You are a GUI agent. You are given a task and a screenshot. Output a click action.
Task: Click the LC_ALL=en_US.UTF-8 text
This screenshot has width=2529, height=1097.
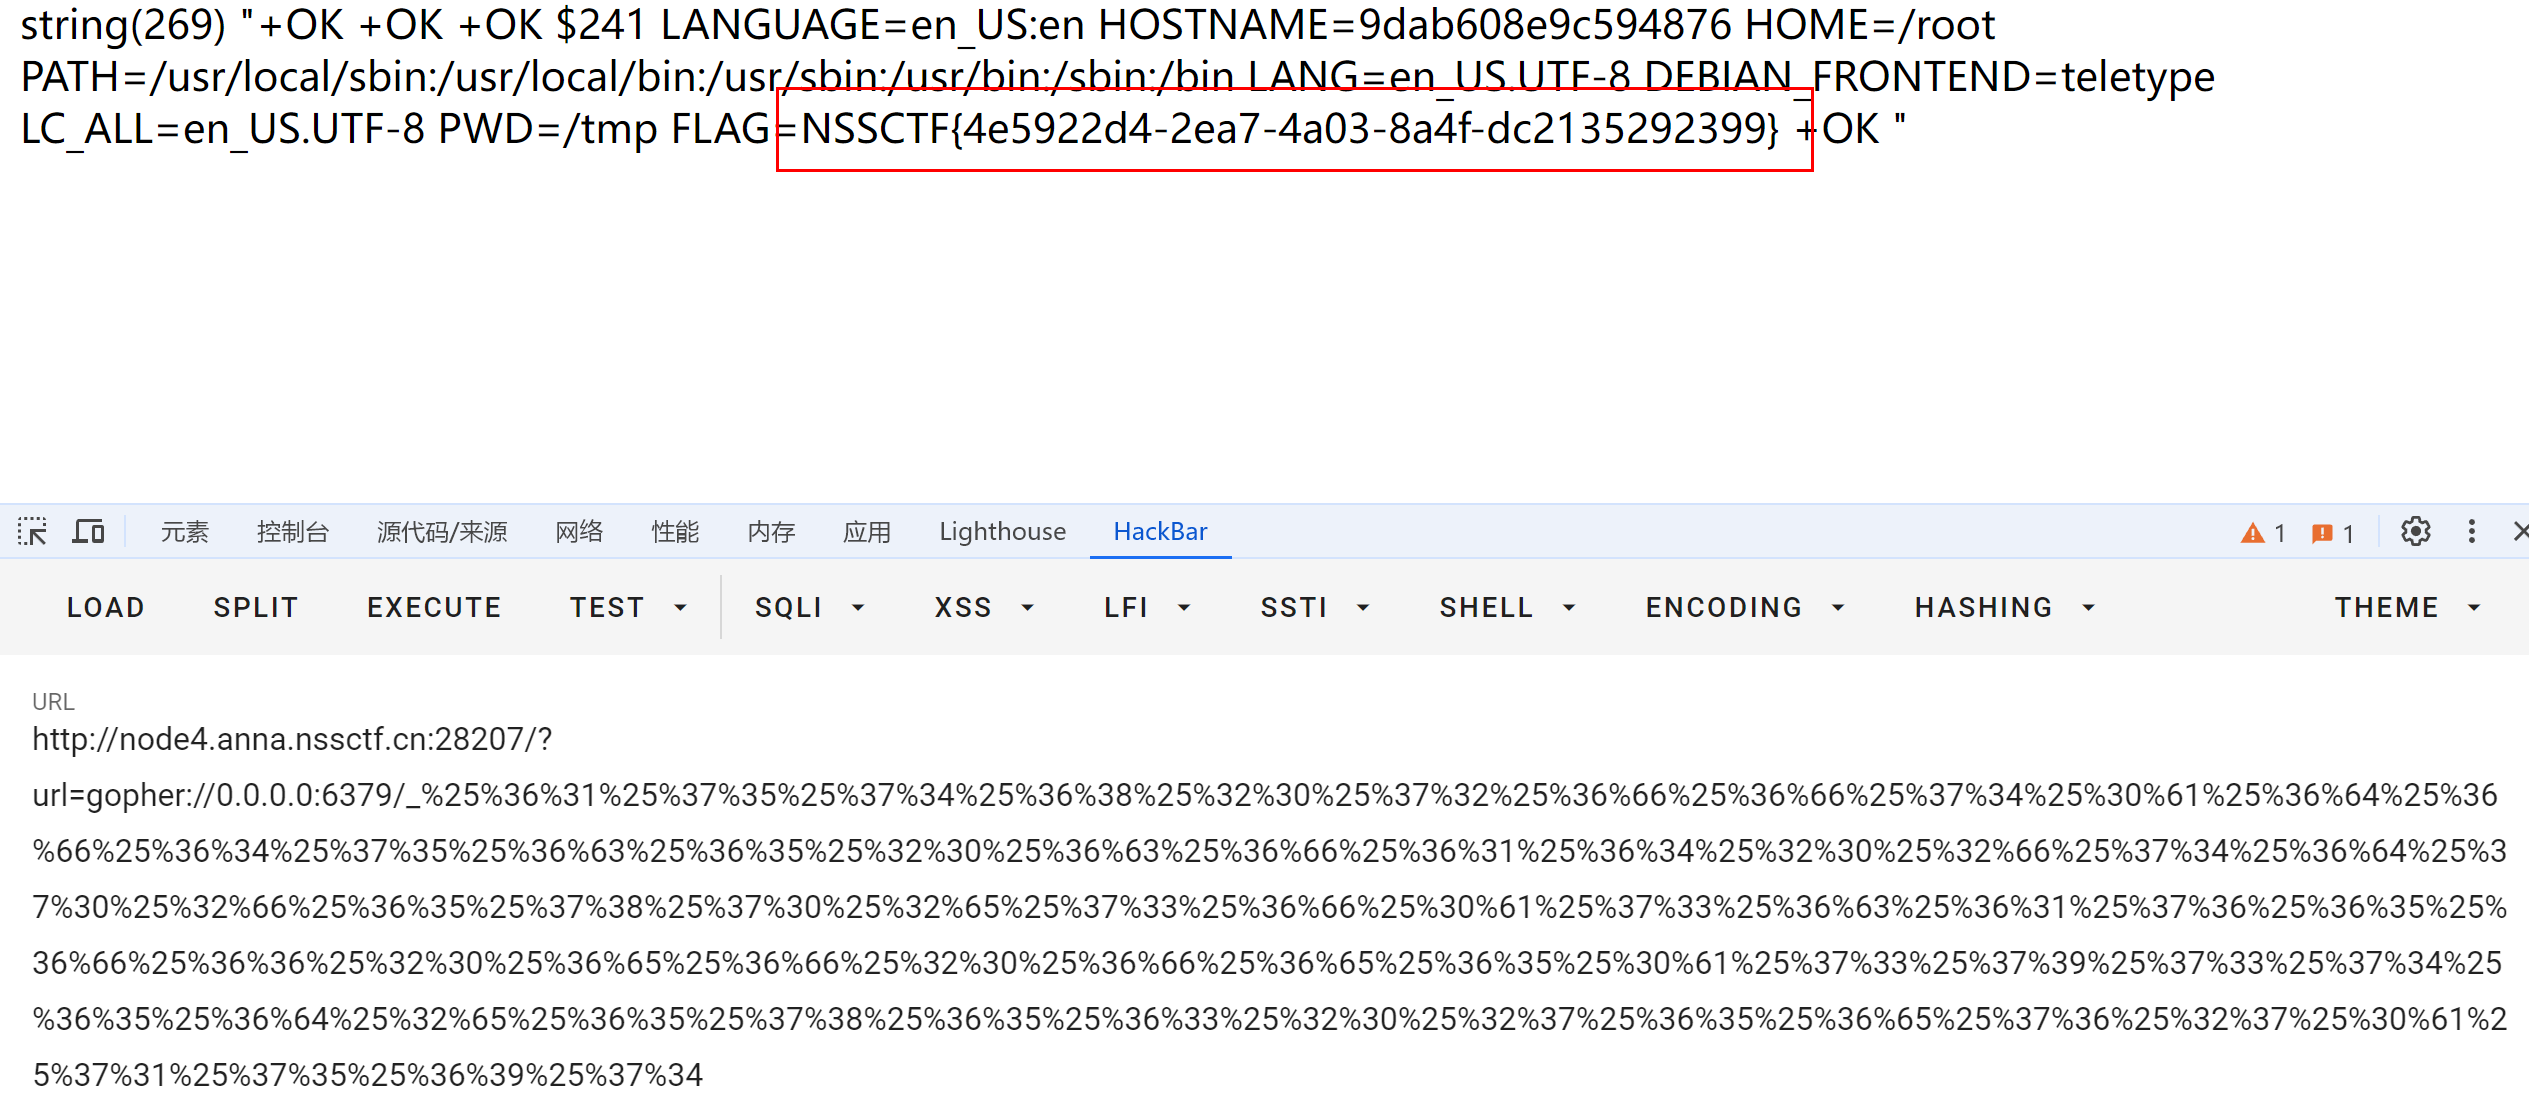222,129
